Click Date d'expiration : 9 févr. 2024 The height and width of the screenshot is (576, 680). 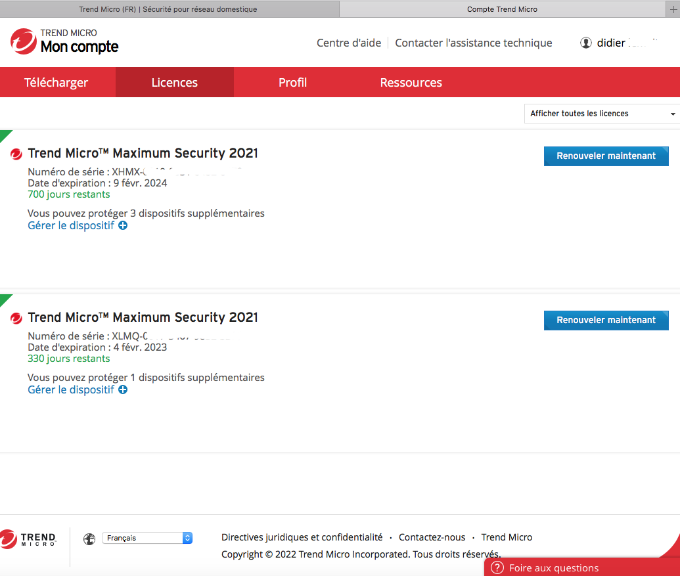coord(97,183)
